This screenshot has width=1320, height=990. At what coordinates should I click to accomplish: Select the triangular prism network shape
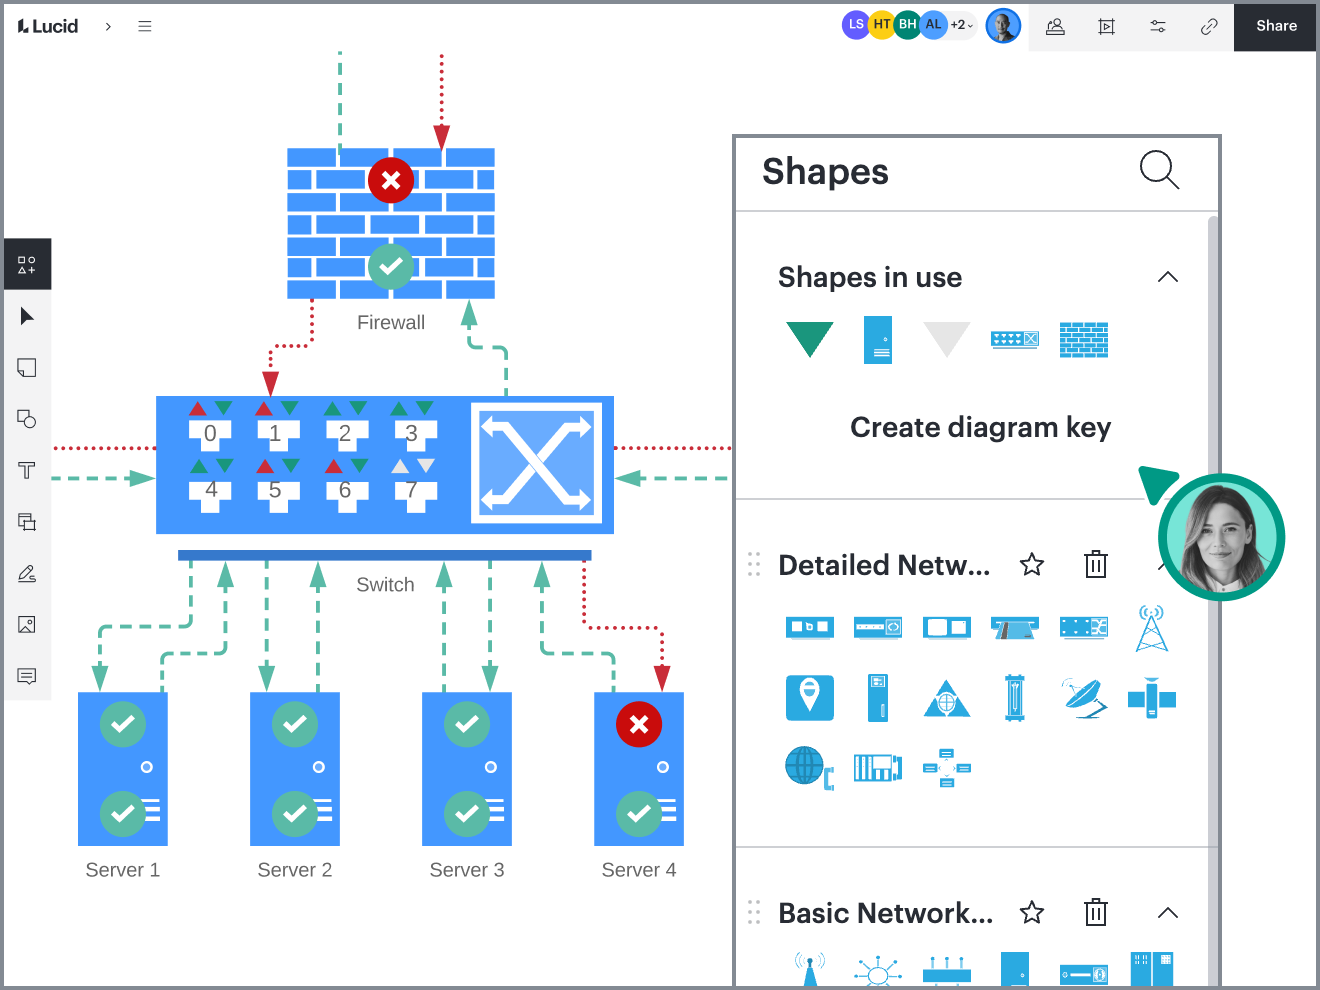click(x=946, y=698)
